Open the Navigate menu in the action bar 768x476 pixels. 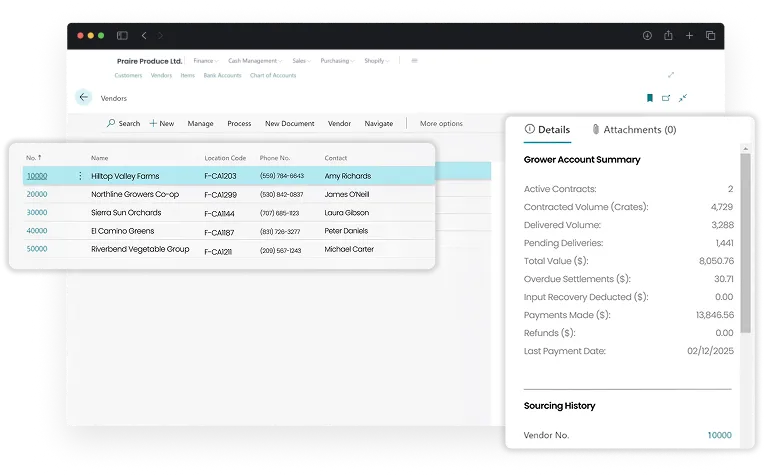[x=378, y=124]
